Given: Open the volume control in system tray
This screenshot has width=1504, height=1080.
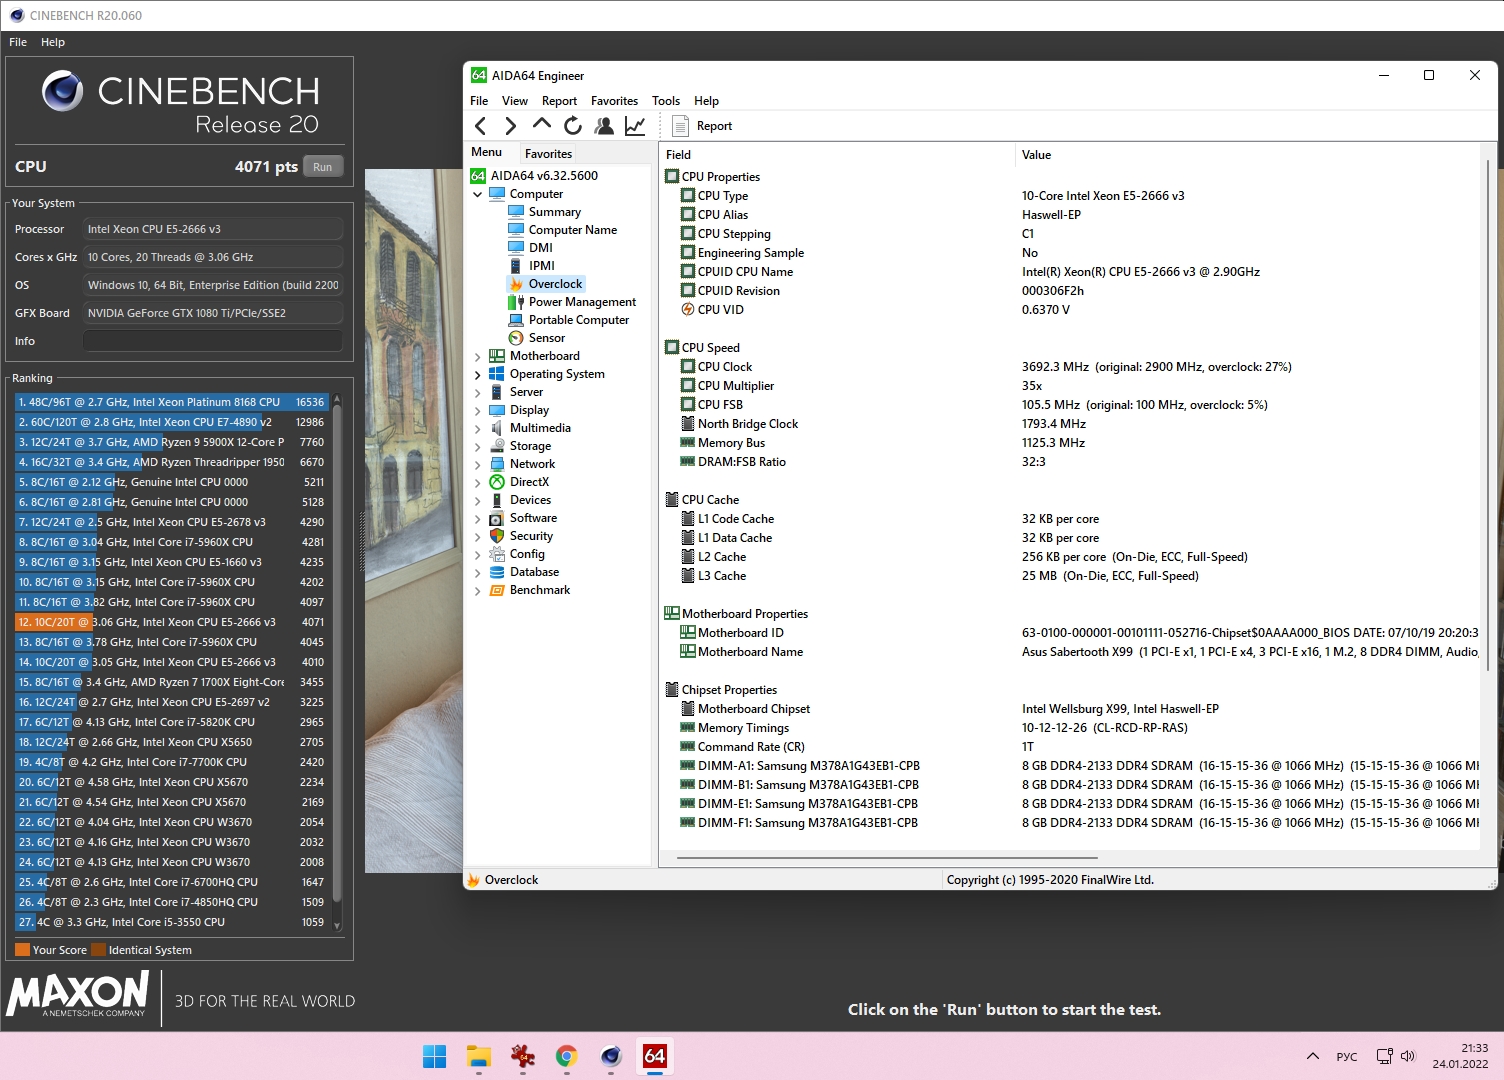Looking at the screenshot, I should point(1408,1056).
